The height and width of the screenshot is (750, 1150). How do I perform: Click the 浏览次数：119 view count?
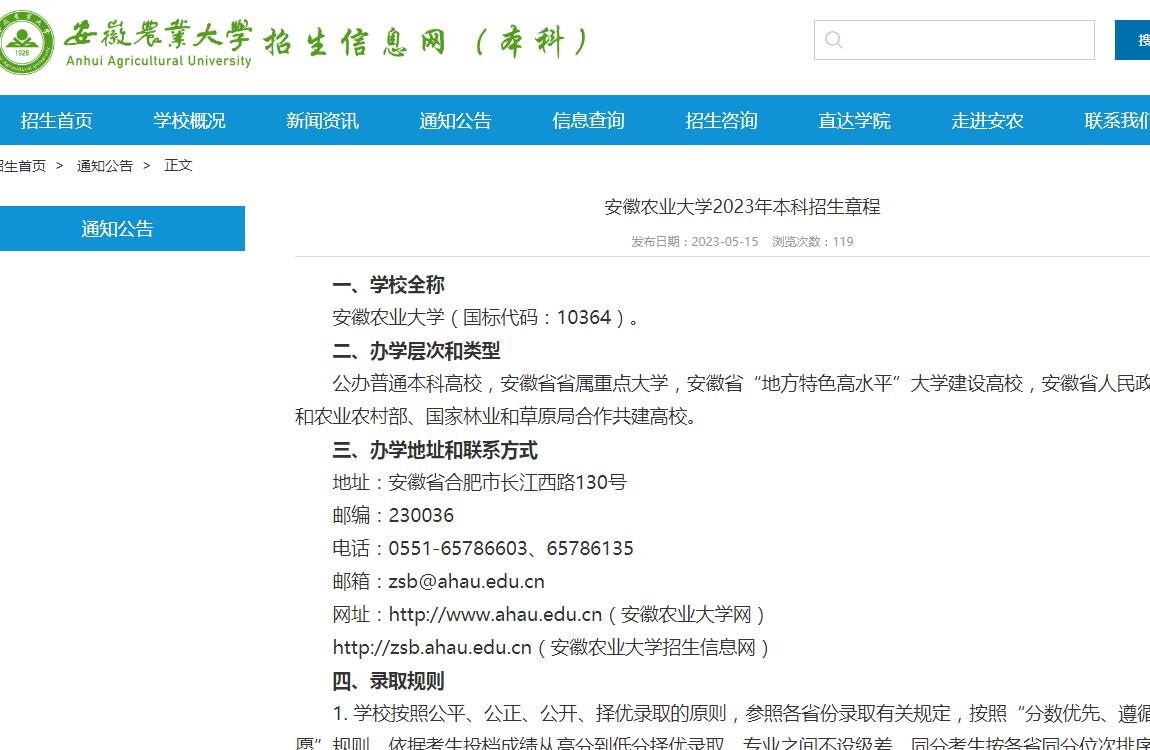813,242
